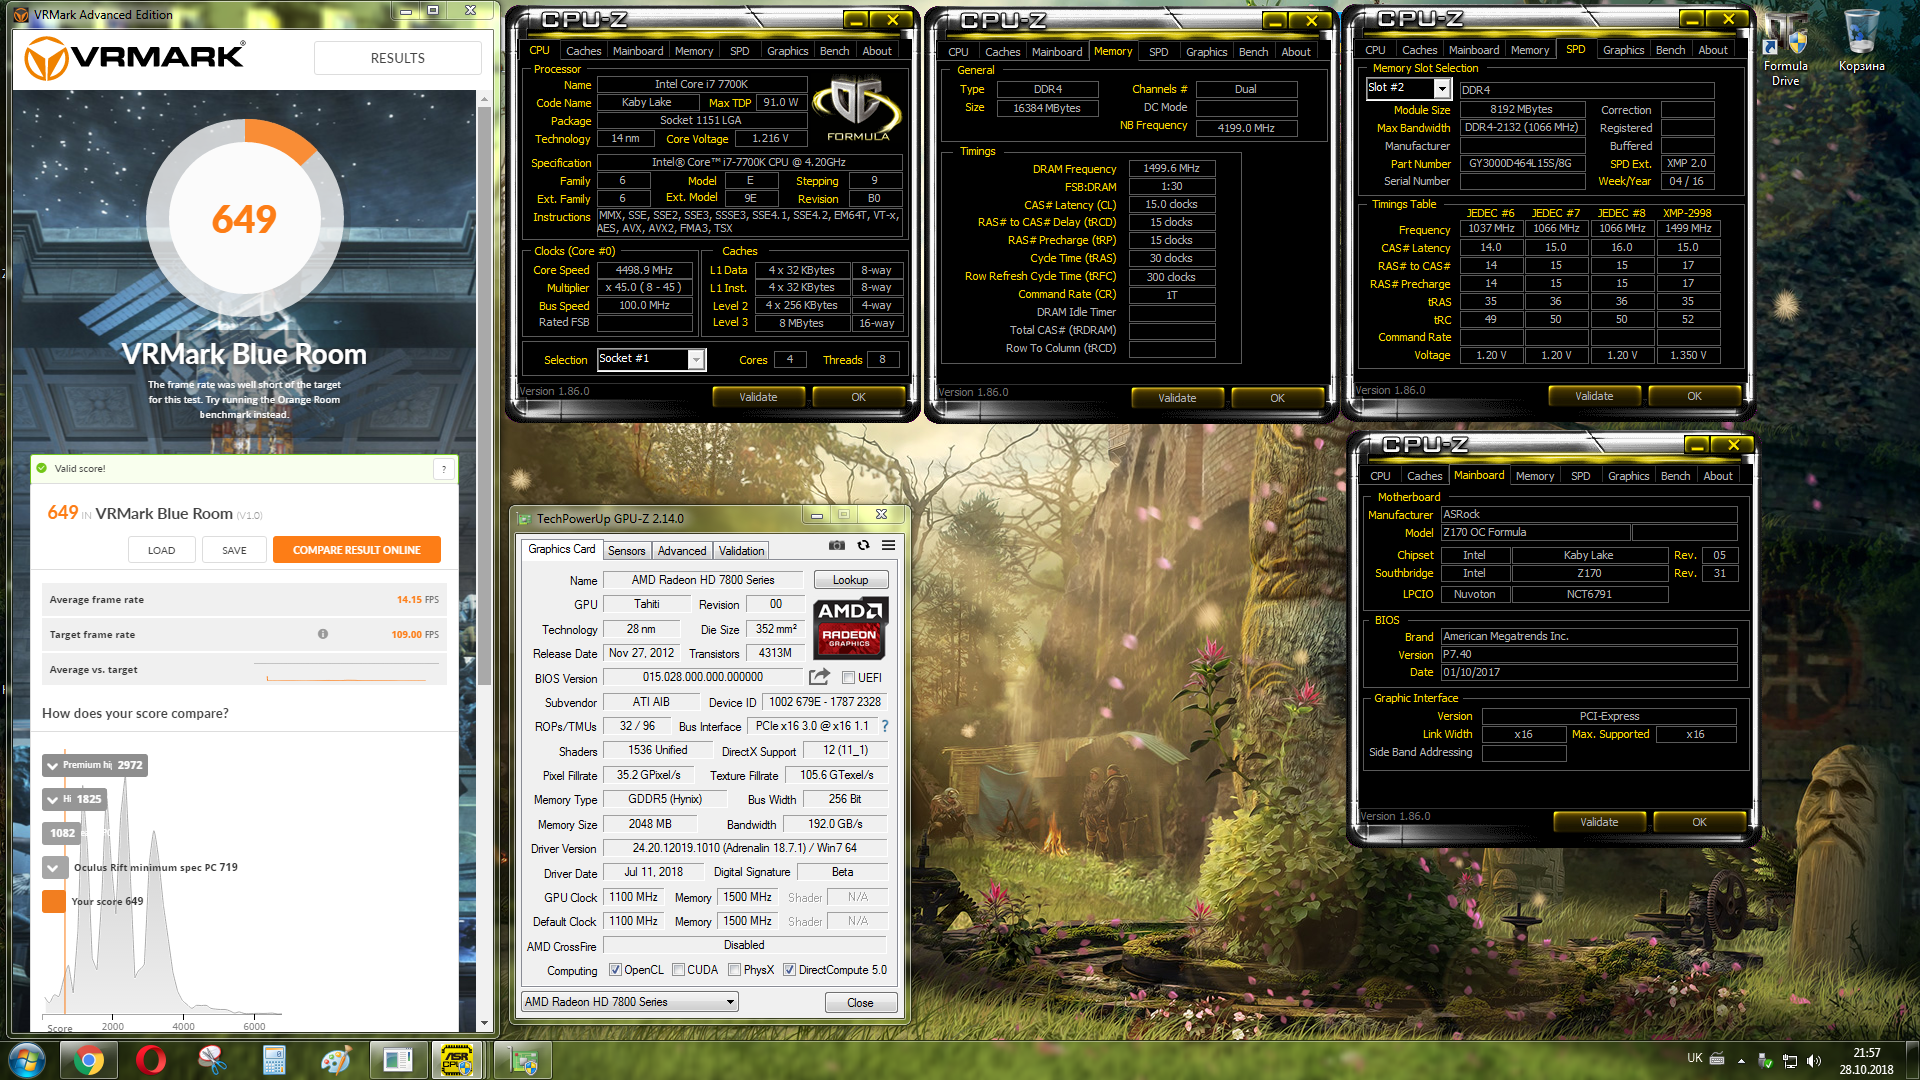The height and width of the screenshot is (1080, 1920).
Task: Click the VRMark logo
Action: pos(134,58)
